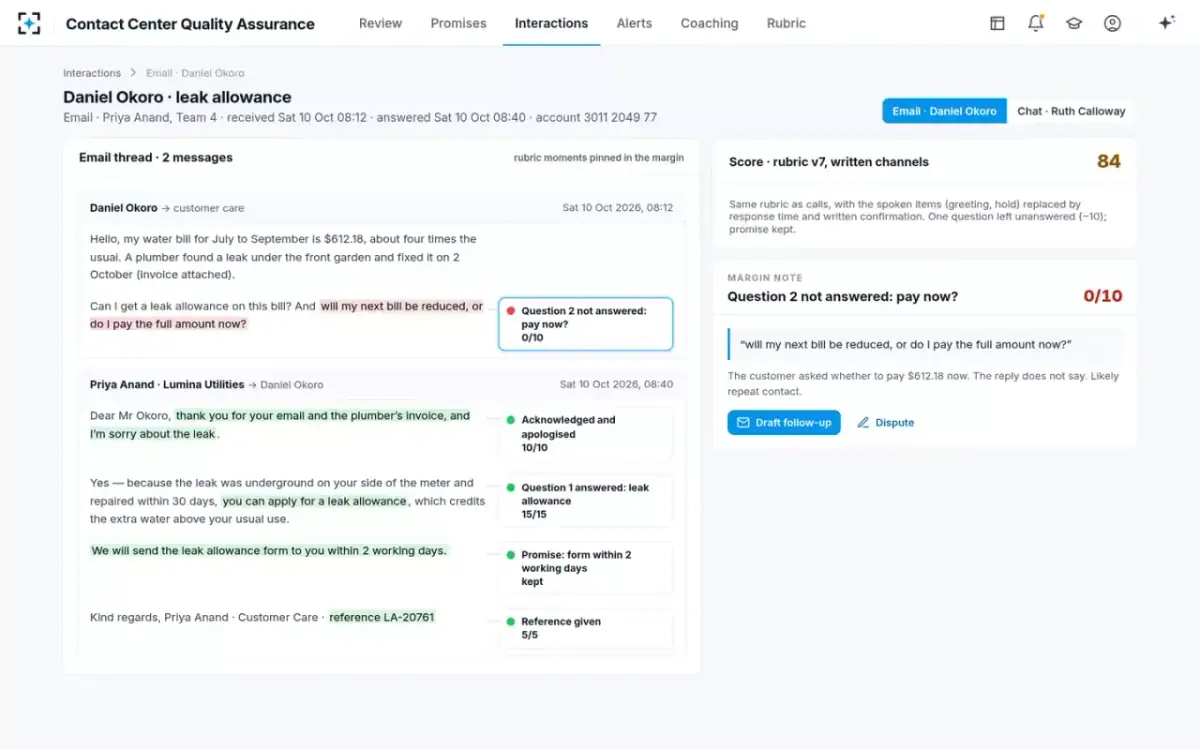Image resolution: width=1200 pixels, height=750 pixels.
Task: Click 'Email thread · 2 messages' heading
Action: point(156,157)
